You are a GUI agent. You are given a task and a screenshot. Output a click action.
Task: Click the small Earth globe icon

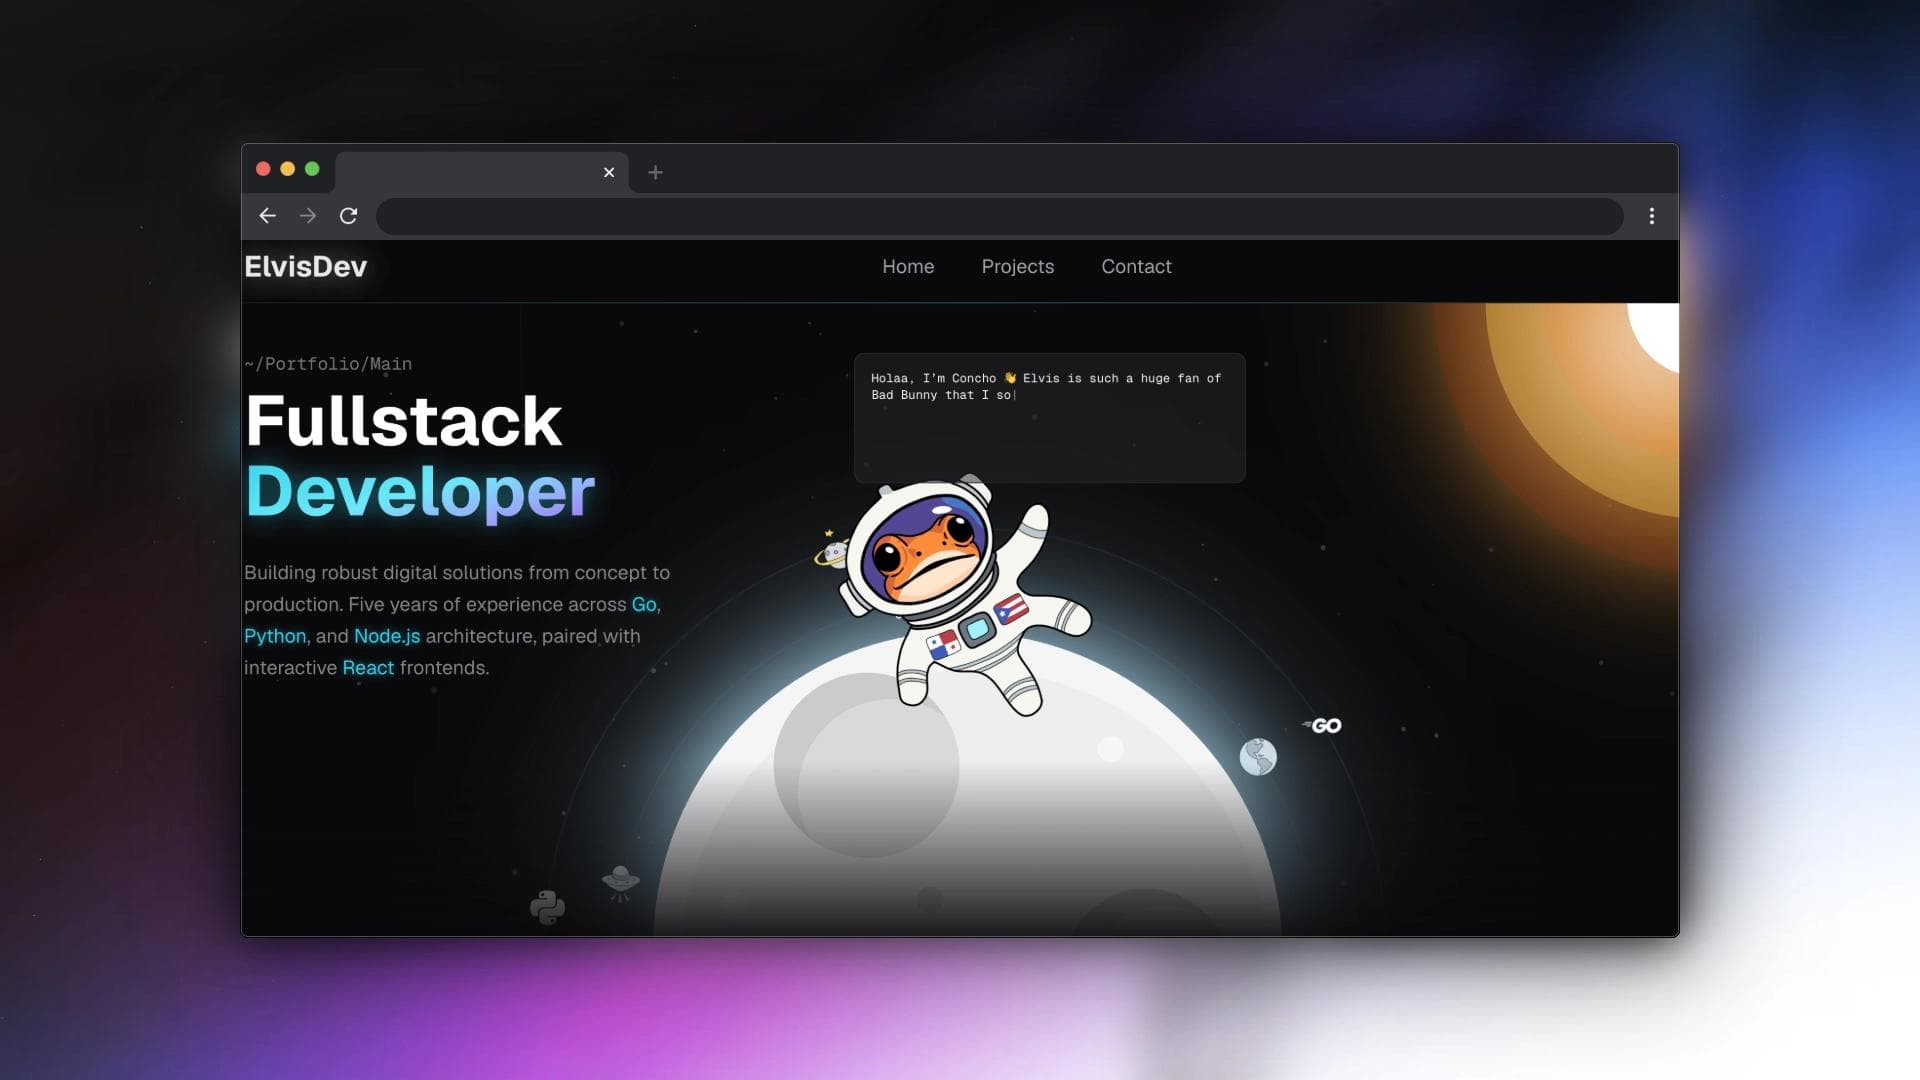point(1258,757)
